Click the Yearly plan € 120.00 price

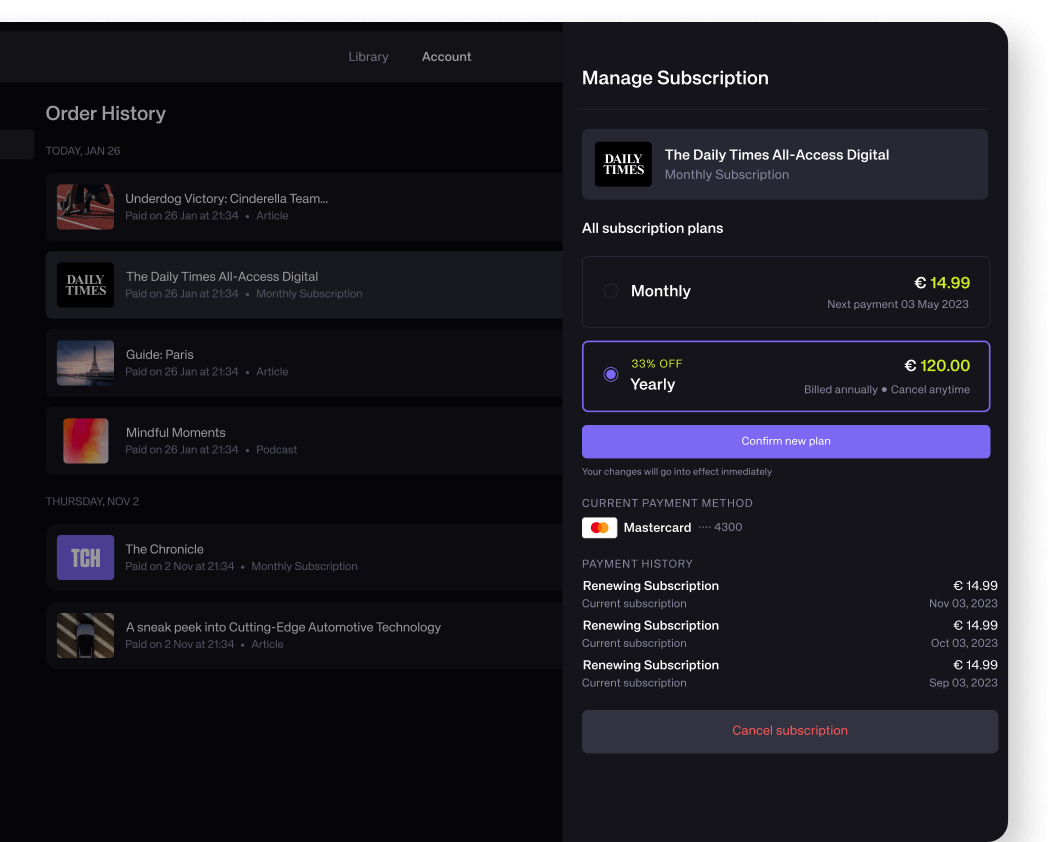click(937, 366)
